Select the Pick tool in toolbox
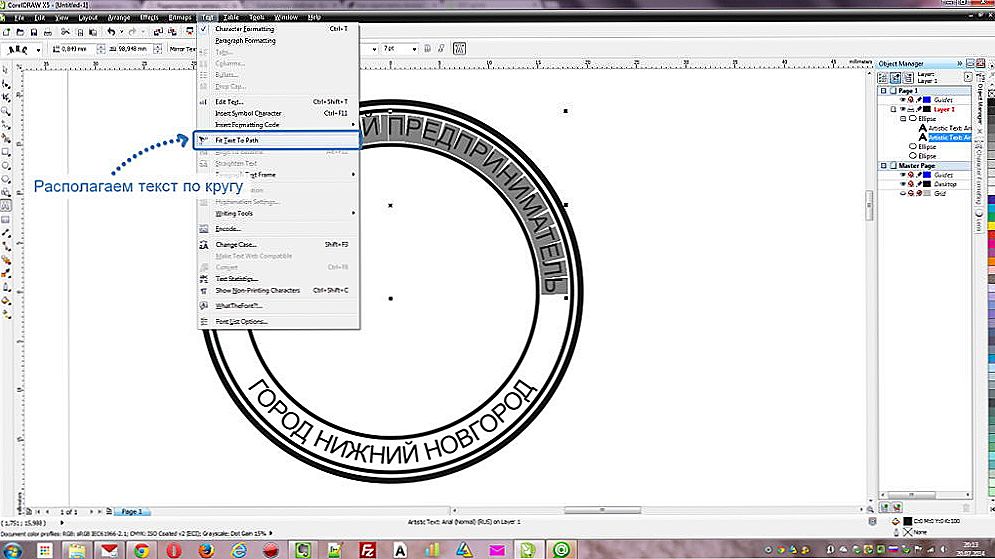This screenshot has height=559, width=995. point(6,70)
